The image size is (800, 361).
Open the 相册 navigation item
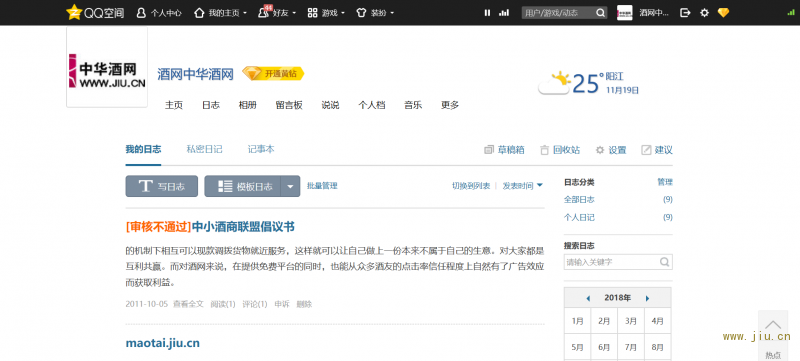click(247, 105)
